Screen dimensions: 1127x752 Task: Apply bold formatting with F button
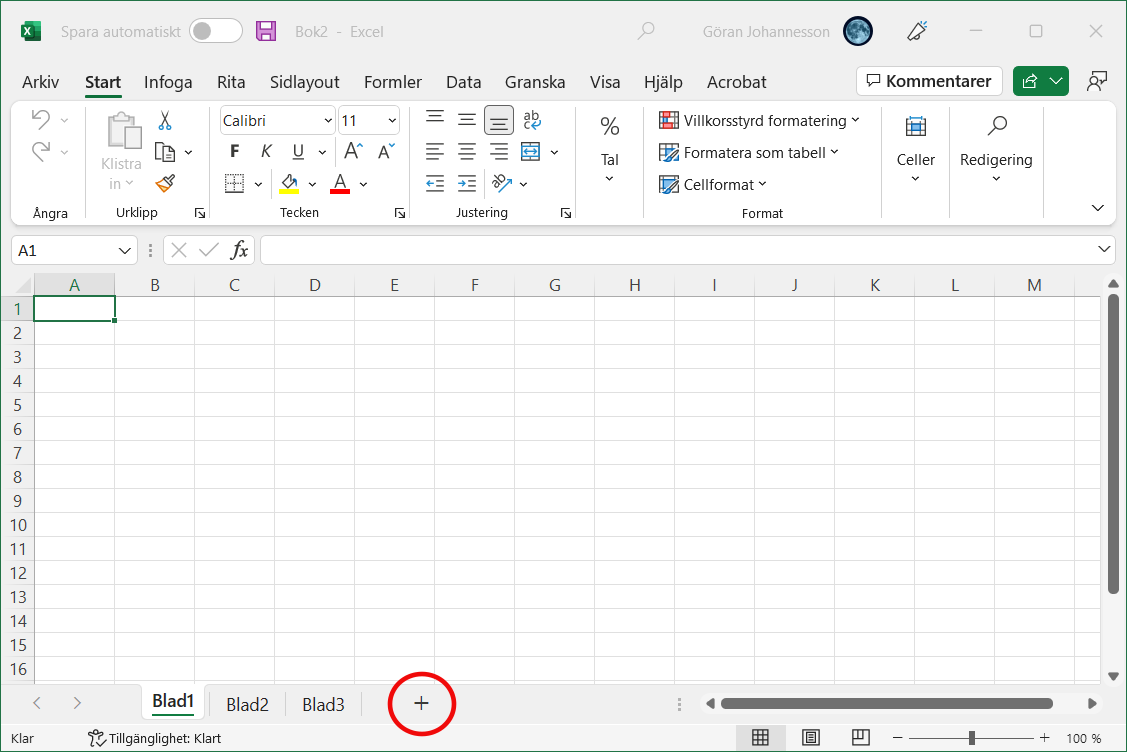click(235, 152)
